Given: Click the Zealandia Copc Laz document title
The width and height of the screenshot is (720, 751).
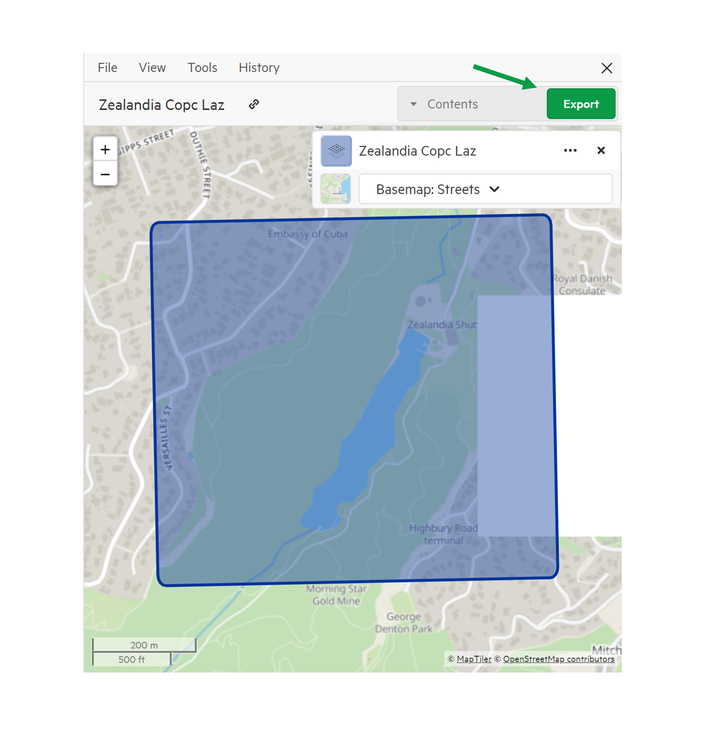Looking at the screenshot, I should [x=161, y=104].
